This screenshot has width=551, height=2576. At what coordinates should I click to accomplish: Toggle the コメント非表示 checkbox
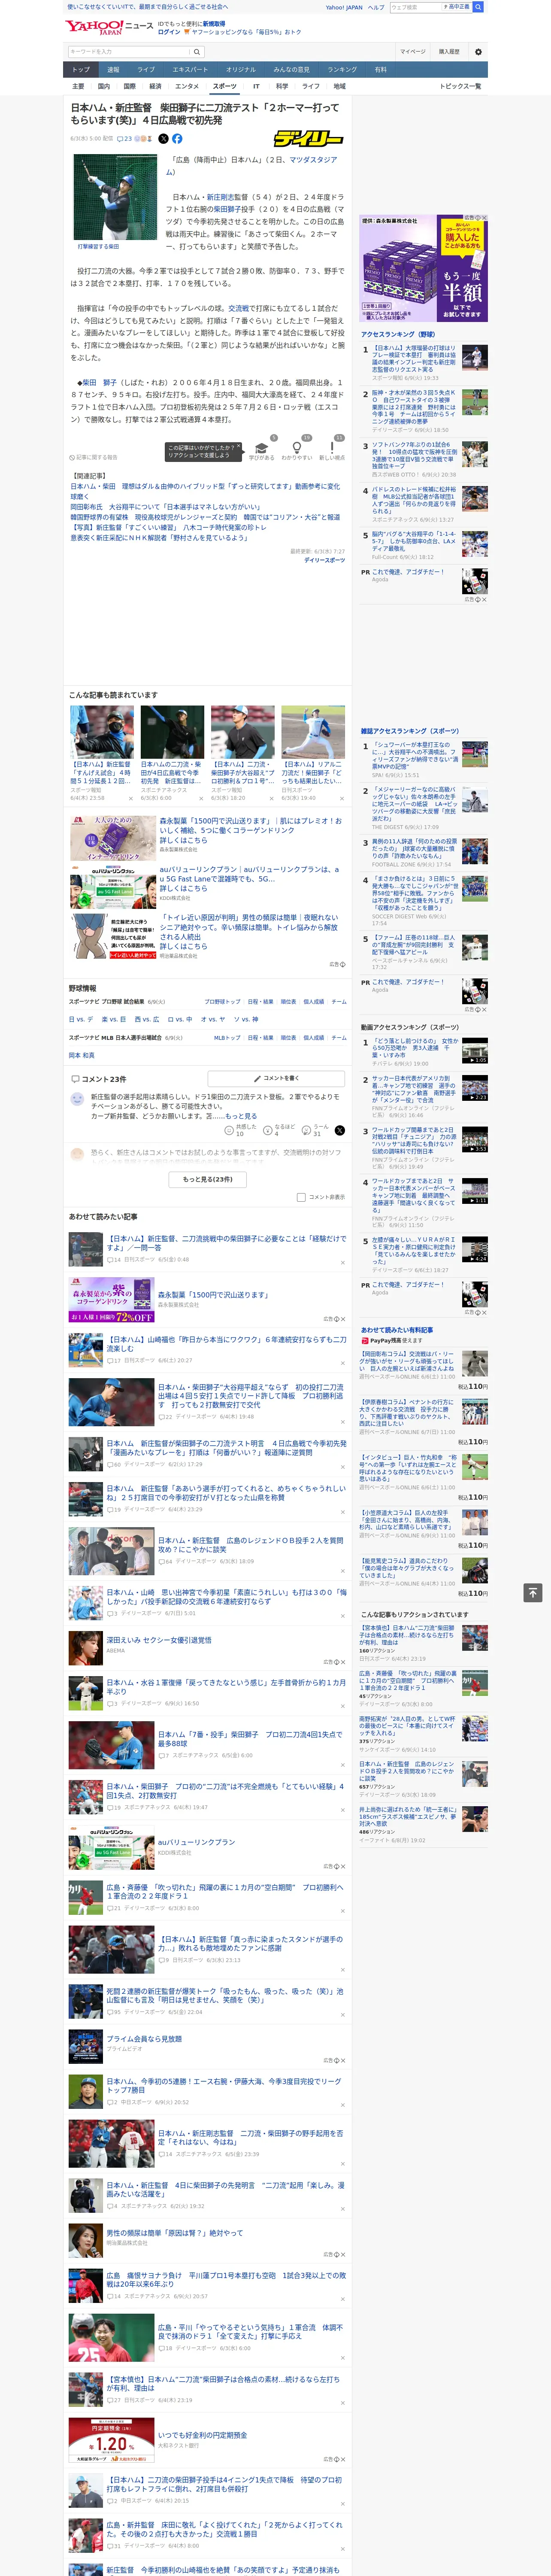pos(301,1197)
